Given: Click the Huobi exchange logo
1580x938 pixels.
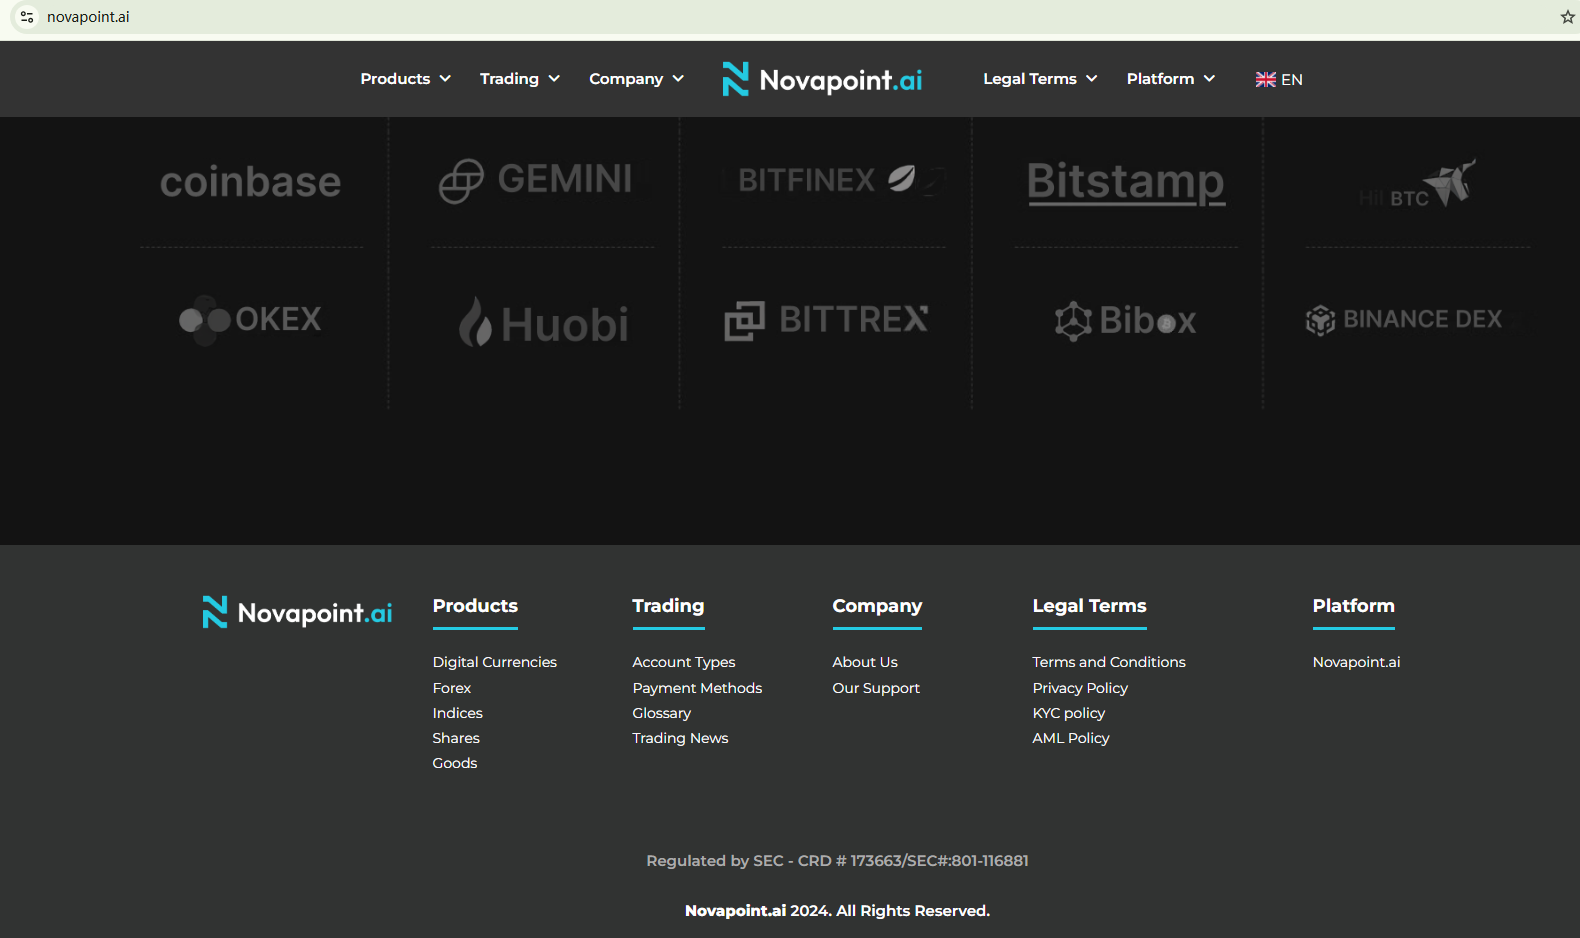Looking at the screenshot, I should pos(543,322).
